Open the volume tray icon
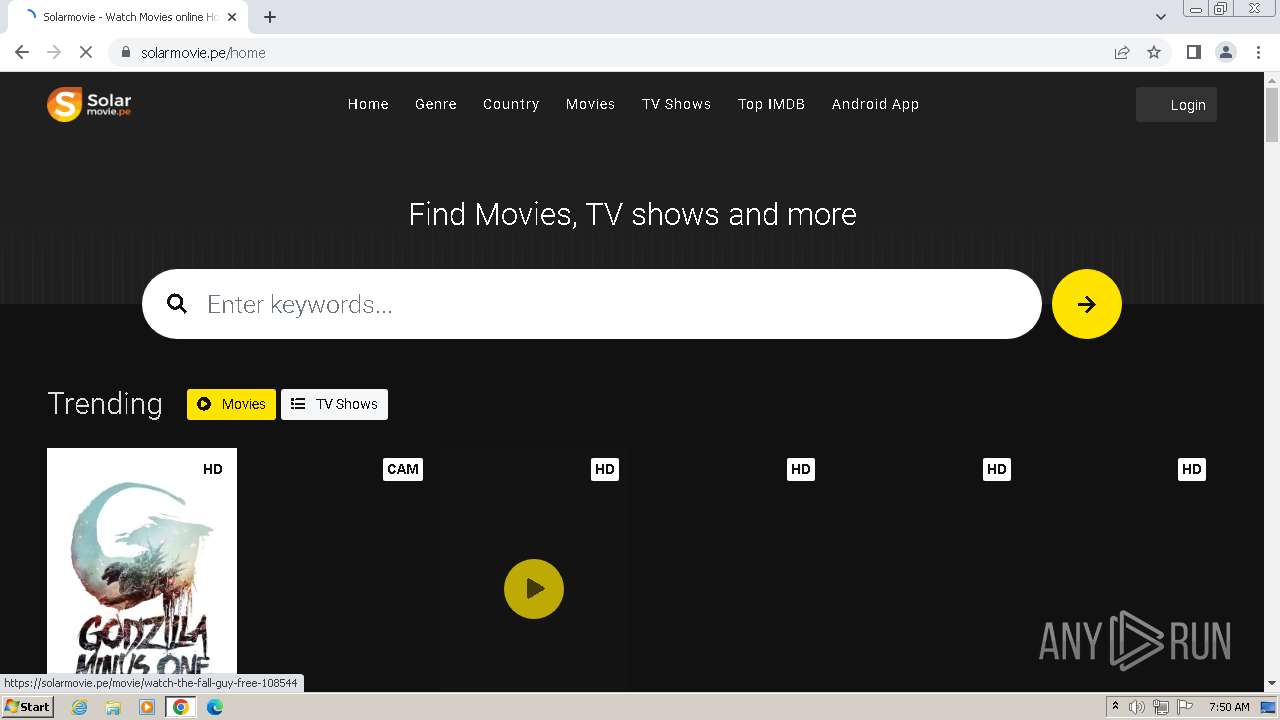 [x=1137, y=707]
